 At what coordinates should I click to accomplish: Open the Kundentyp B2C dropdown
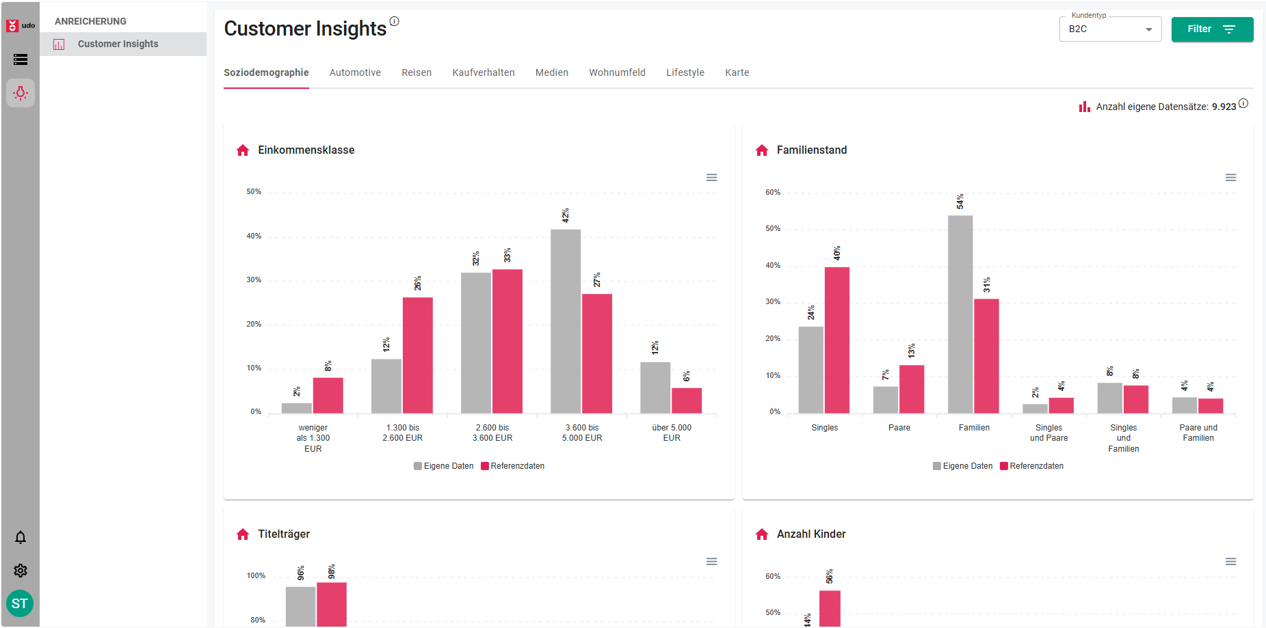(1110, 29)
